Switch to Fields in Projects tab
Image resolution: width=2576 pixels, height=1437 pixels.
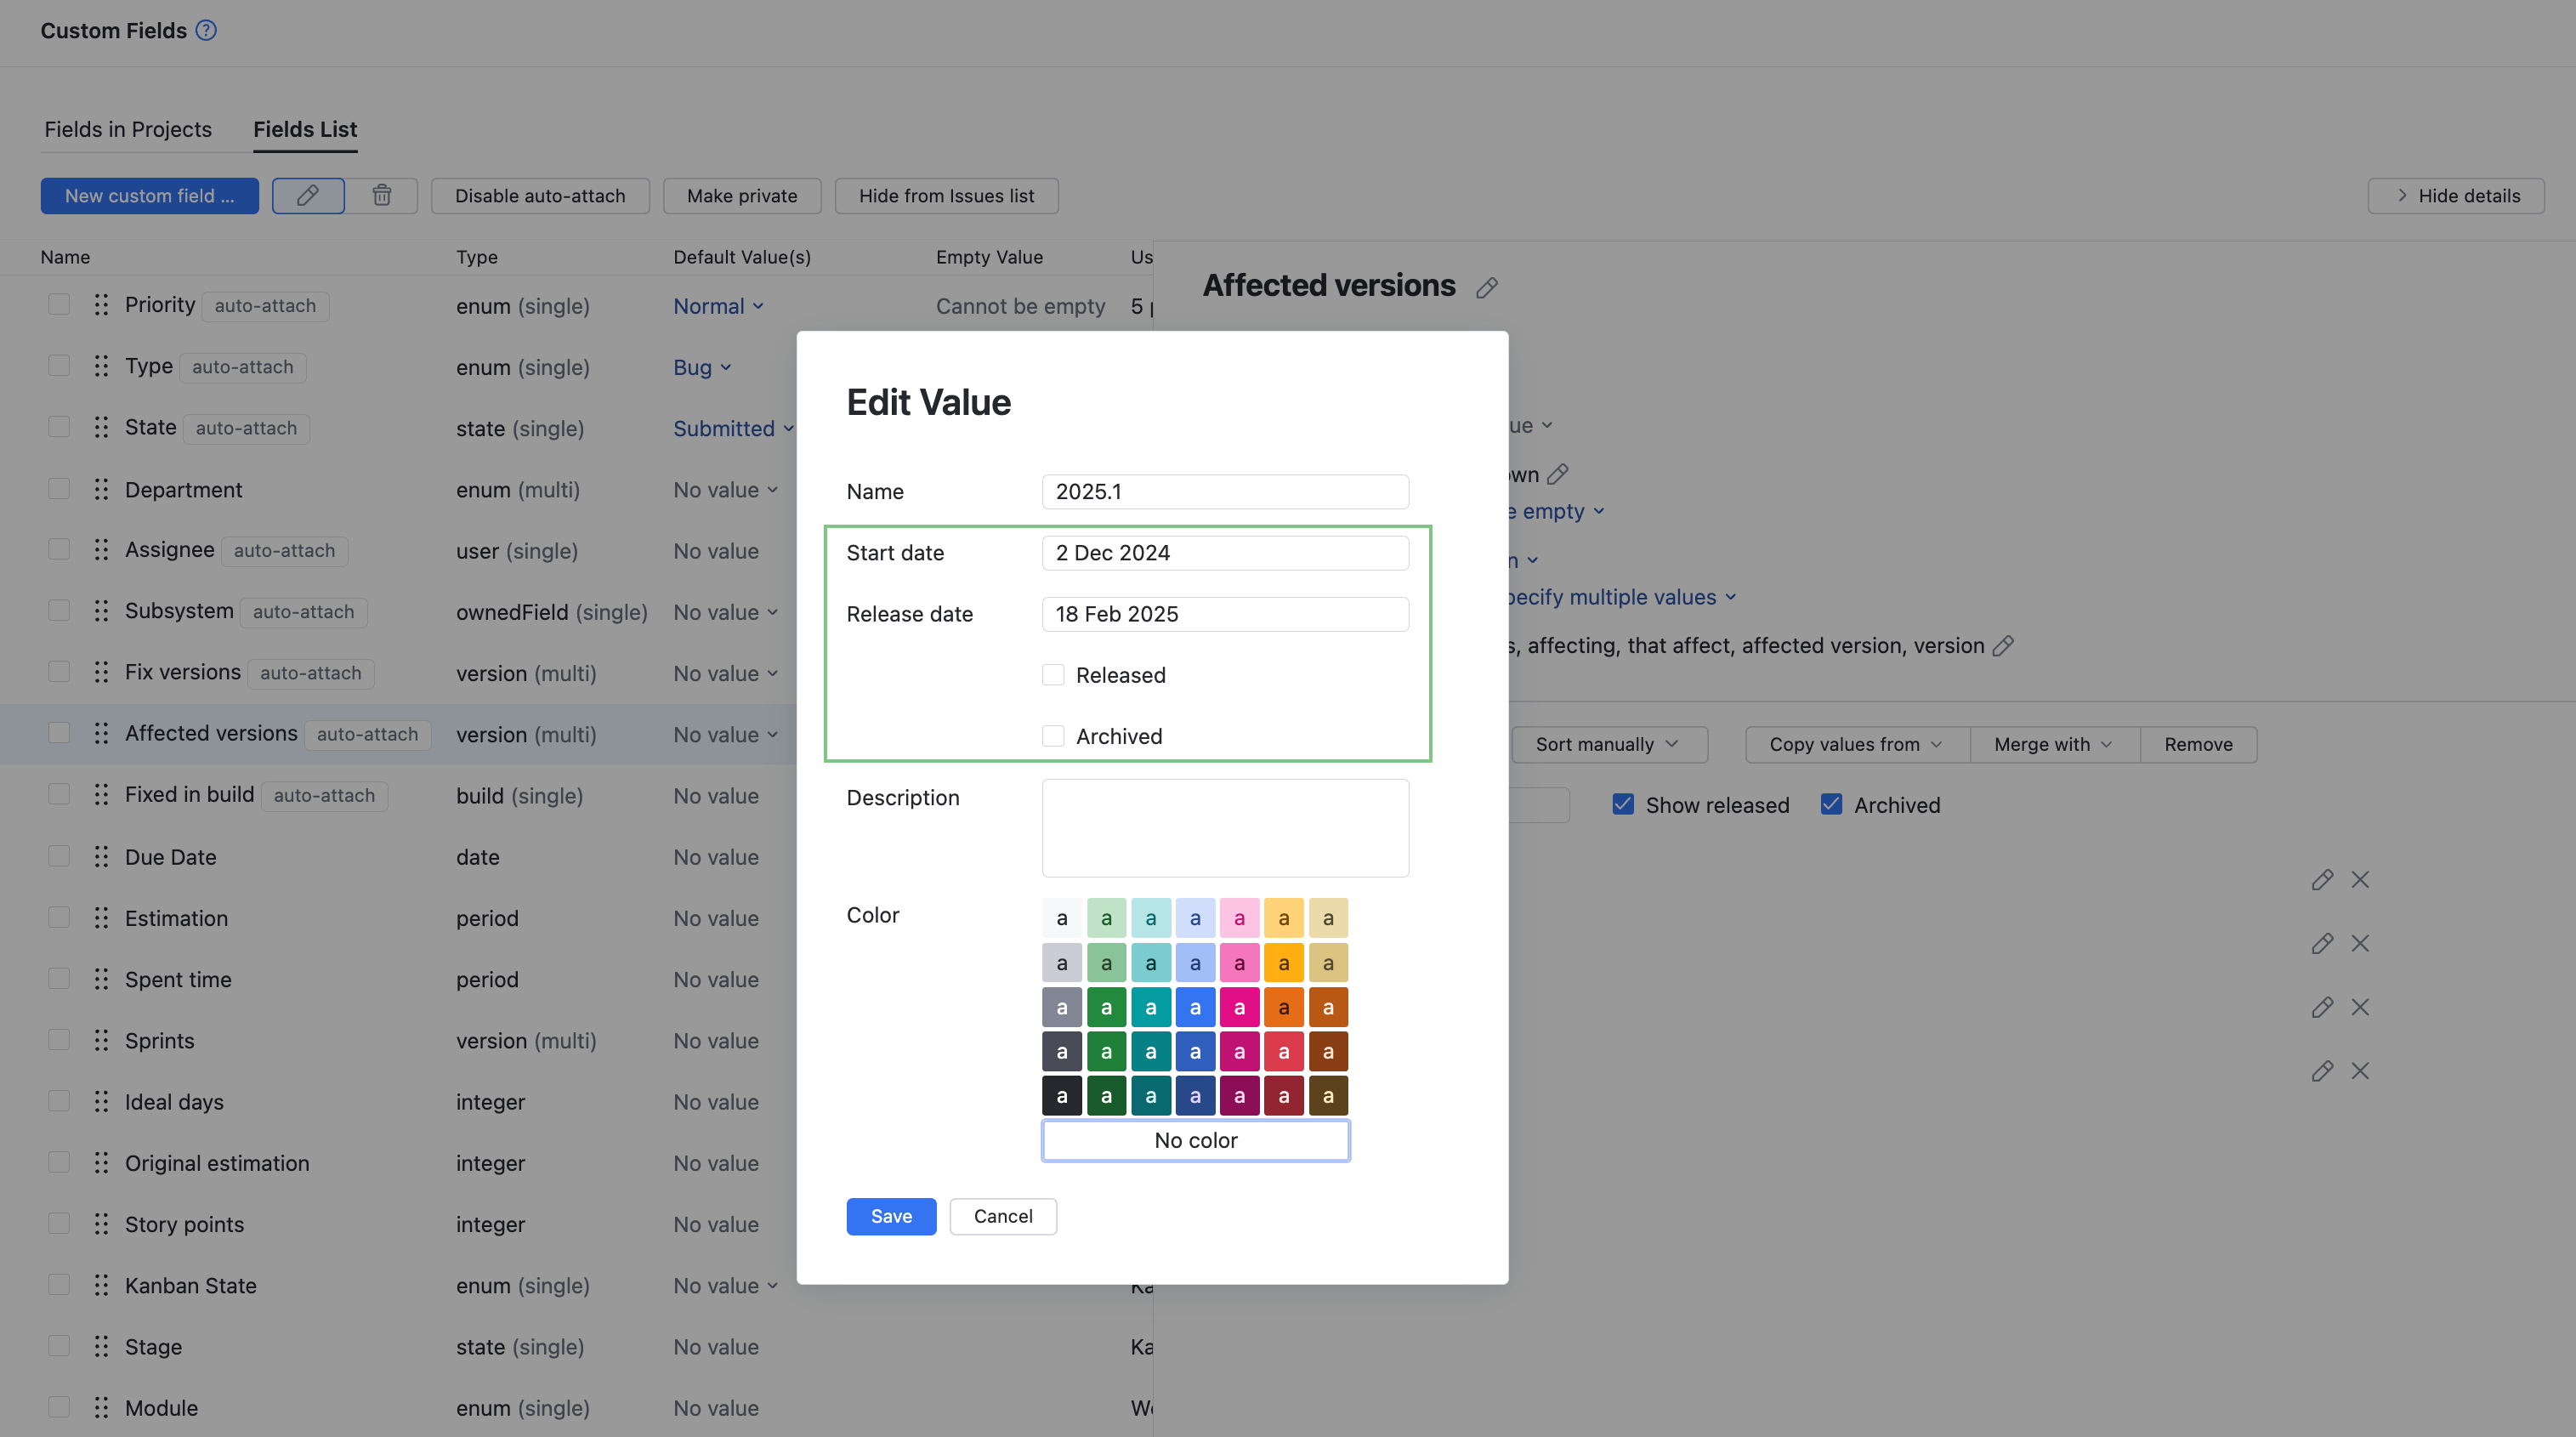(128, 129)
